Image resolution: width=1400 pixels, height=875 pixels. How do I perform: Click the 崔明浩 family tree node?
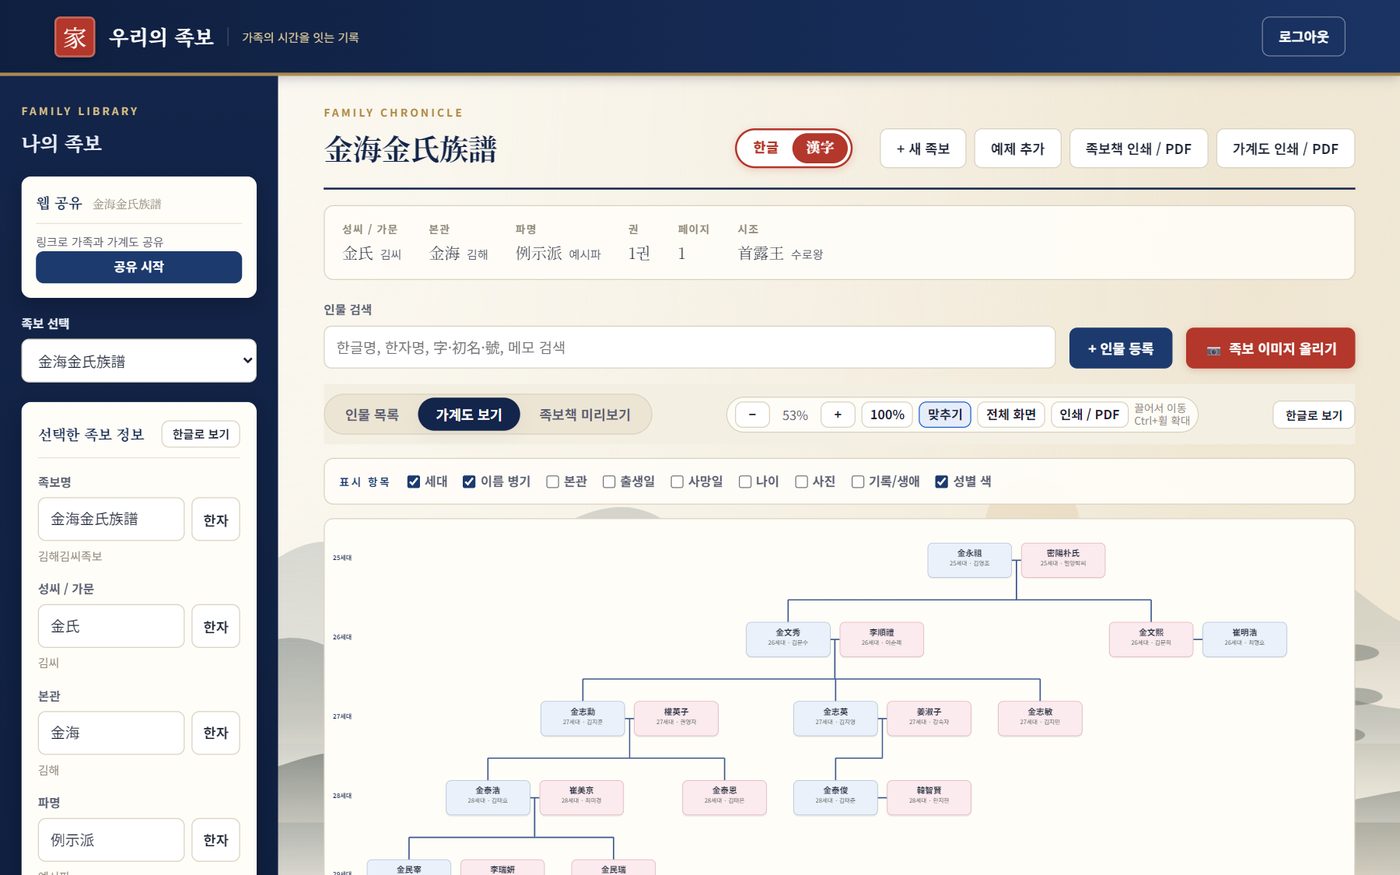(x=1244, y=639)
